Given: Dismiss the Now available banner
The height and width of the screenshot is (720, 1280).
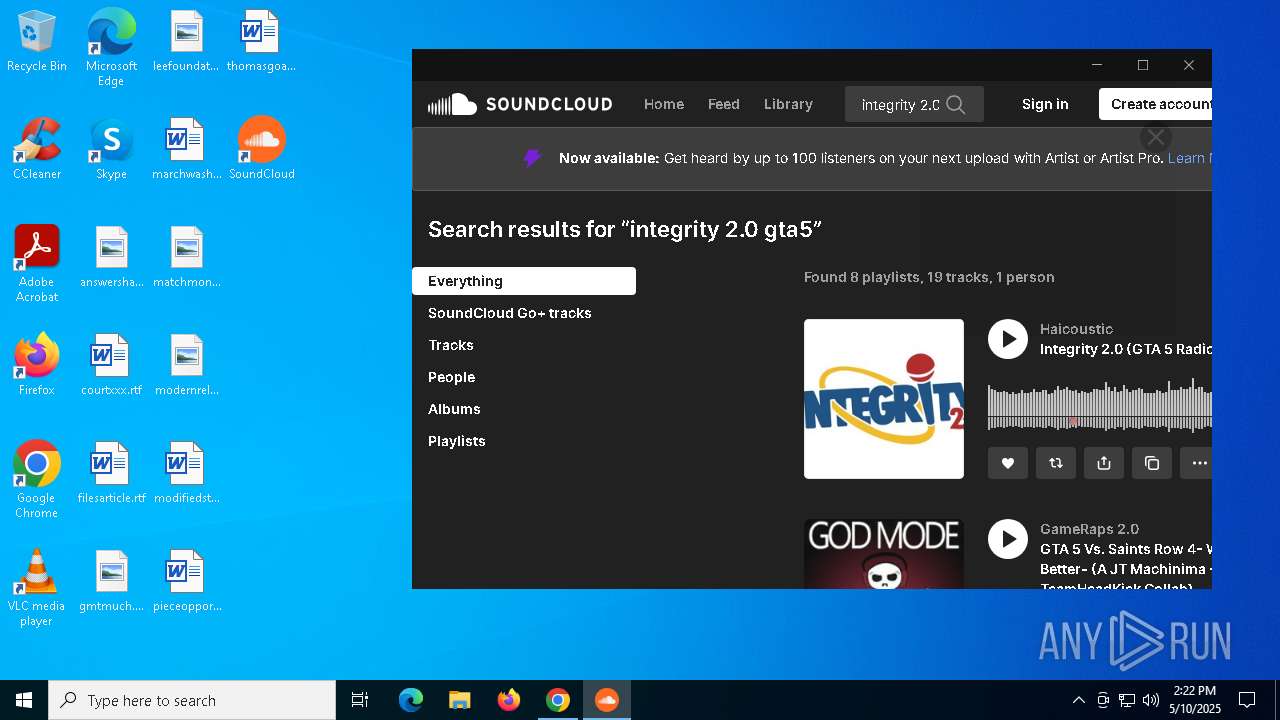Looking at the screenshot, I should tap(1156, 137).
